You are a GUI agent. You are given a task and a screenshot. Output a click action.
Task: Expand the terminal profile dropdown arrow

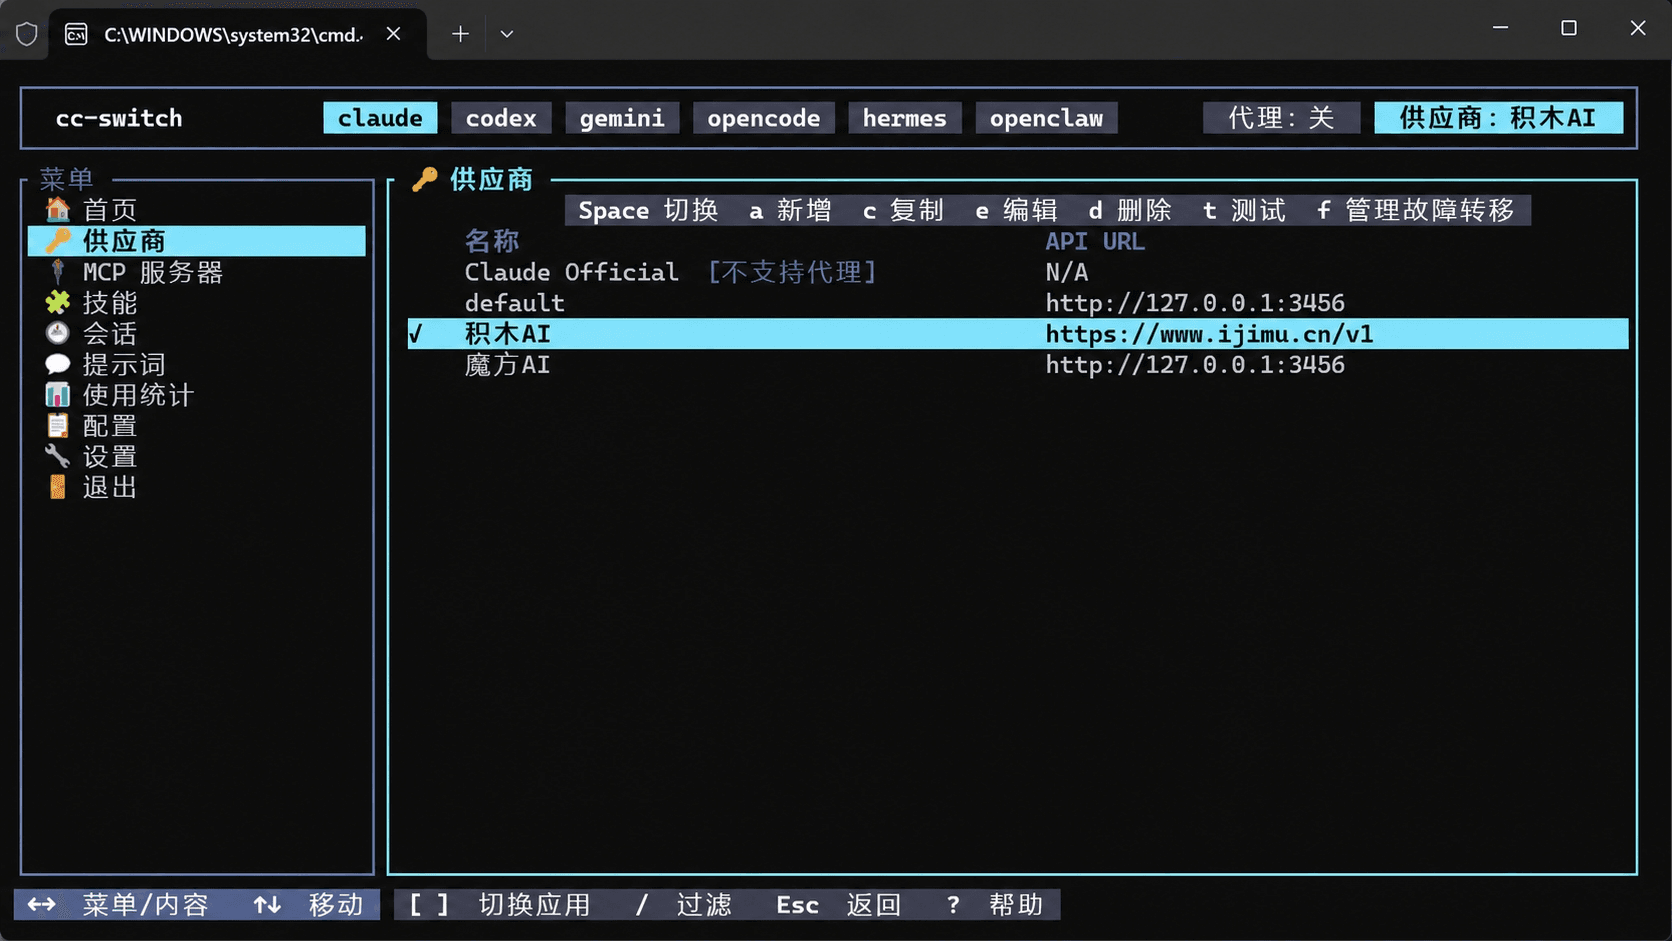click(507, 34)
